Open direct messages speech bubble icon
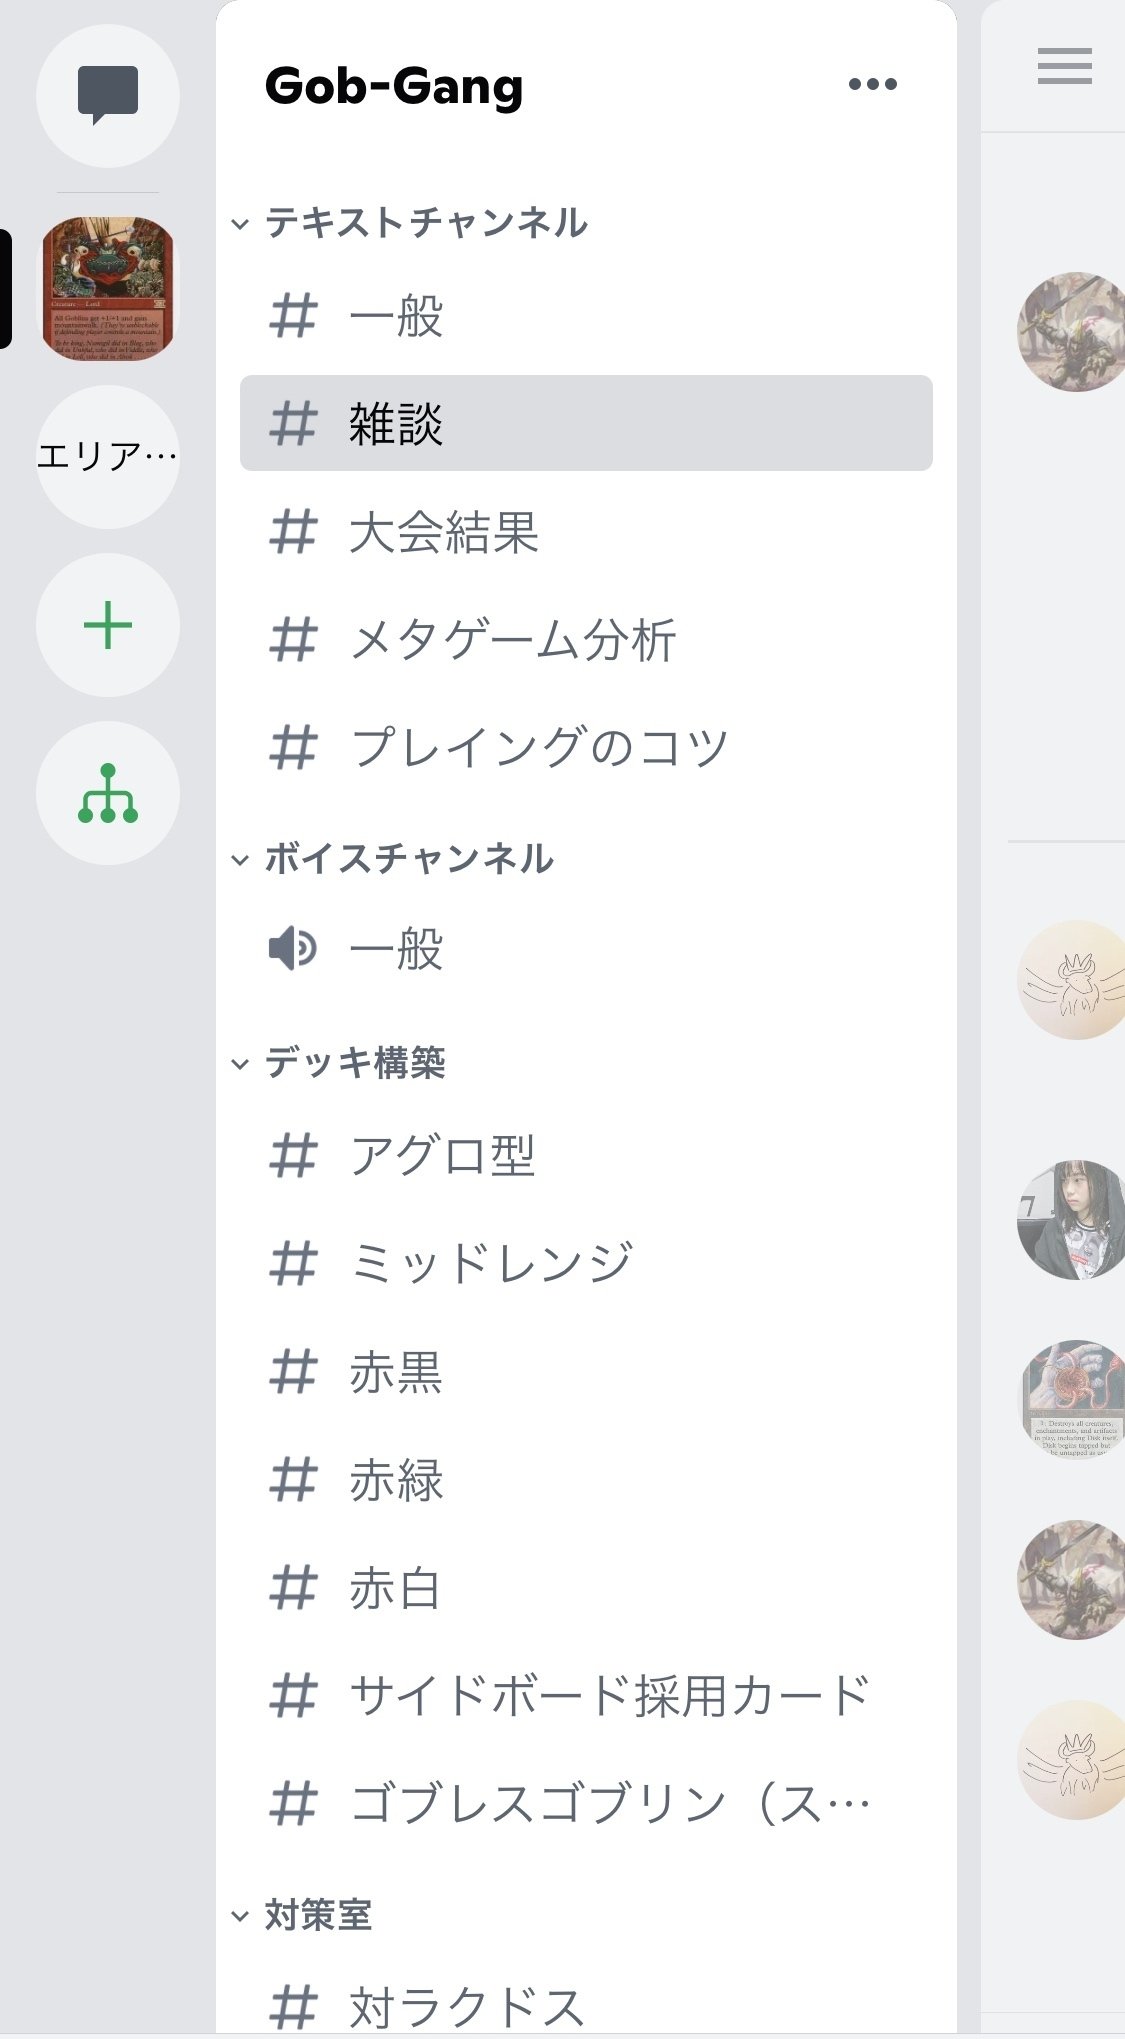The image size is (1125, 2039). (108, 96)
